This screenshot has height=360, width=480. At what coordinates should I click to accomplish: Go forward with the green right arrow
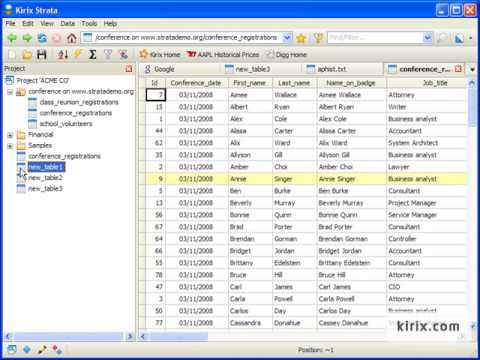(x=27, y=38)
